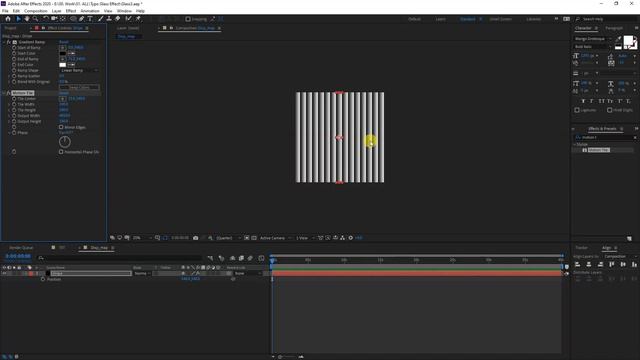Open the layer blending Mode dropdown
640x360 pixels.
[x=142, y=273]
